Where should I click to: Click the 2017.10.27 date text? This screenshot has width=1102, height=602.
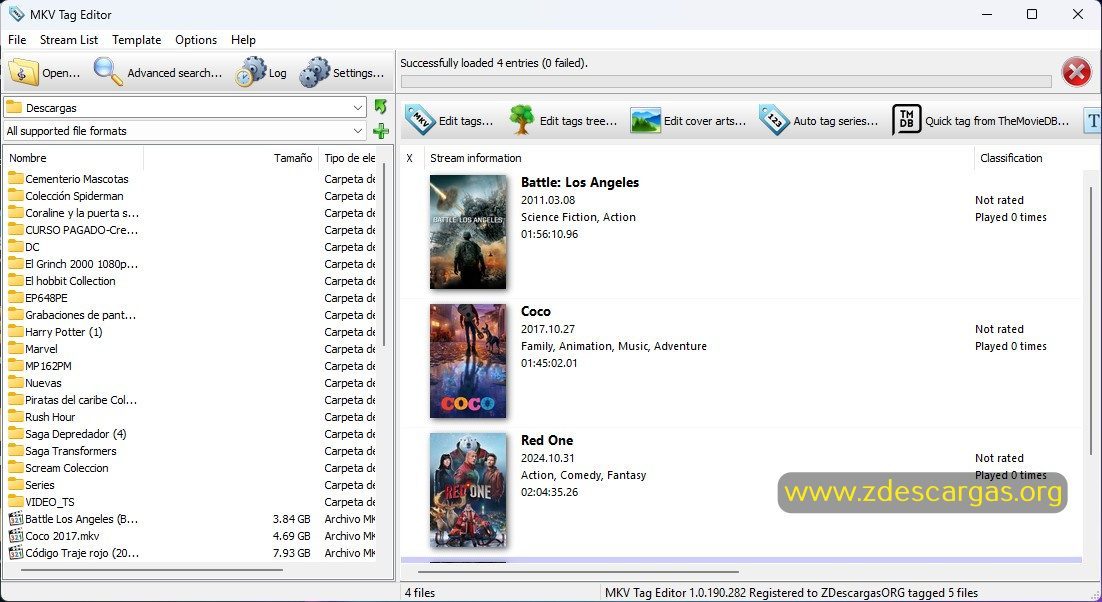pyautogui.click(x=548, y=329)
